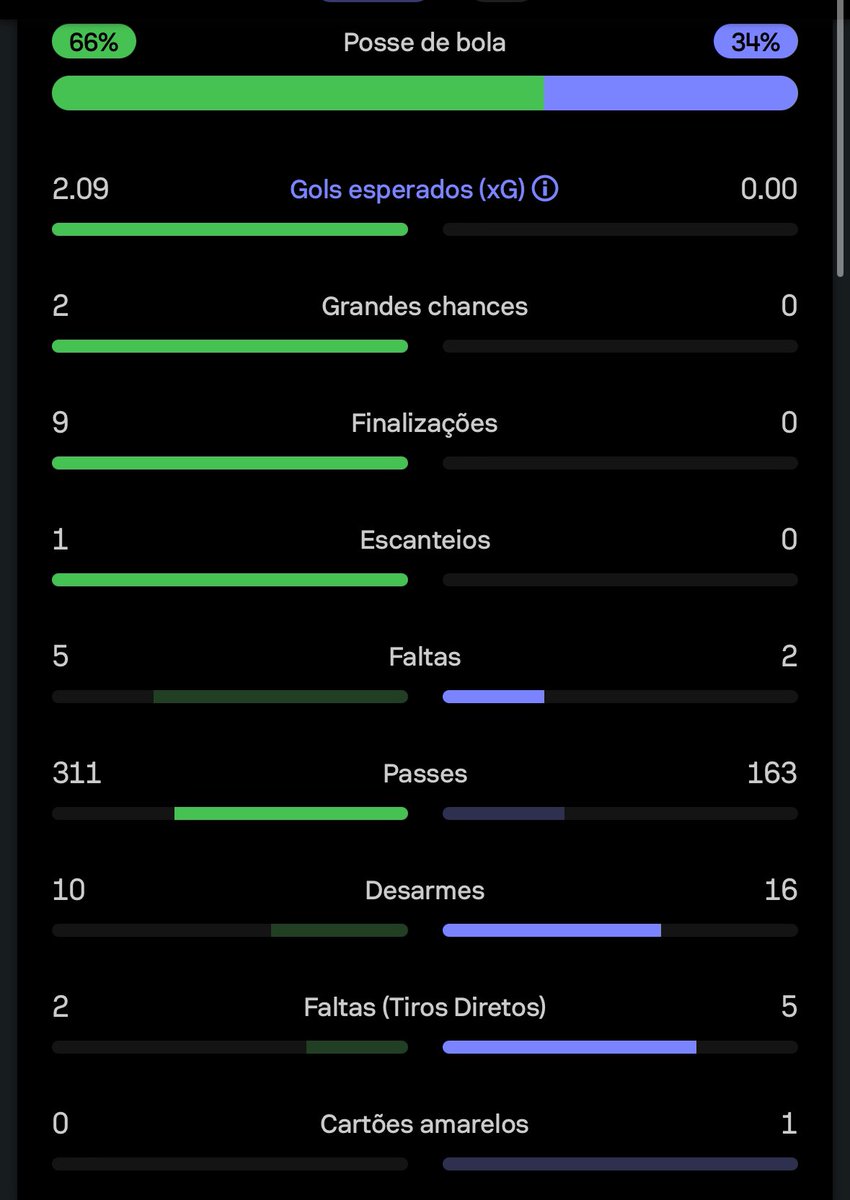Click the purple segment of possession bar

point(670,93)
